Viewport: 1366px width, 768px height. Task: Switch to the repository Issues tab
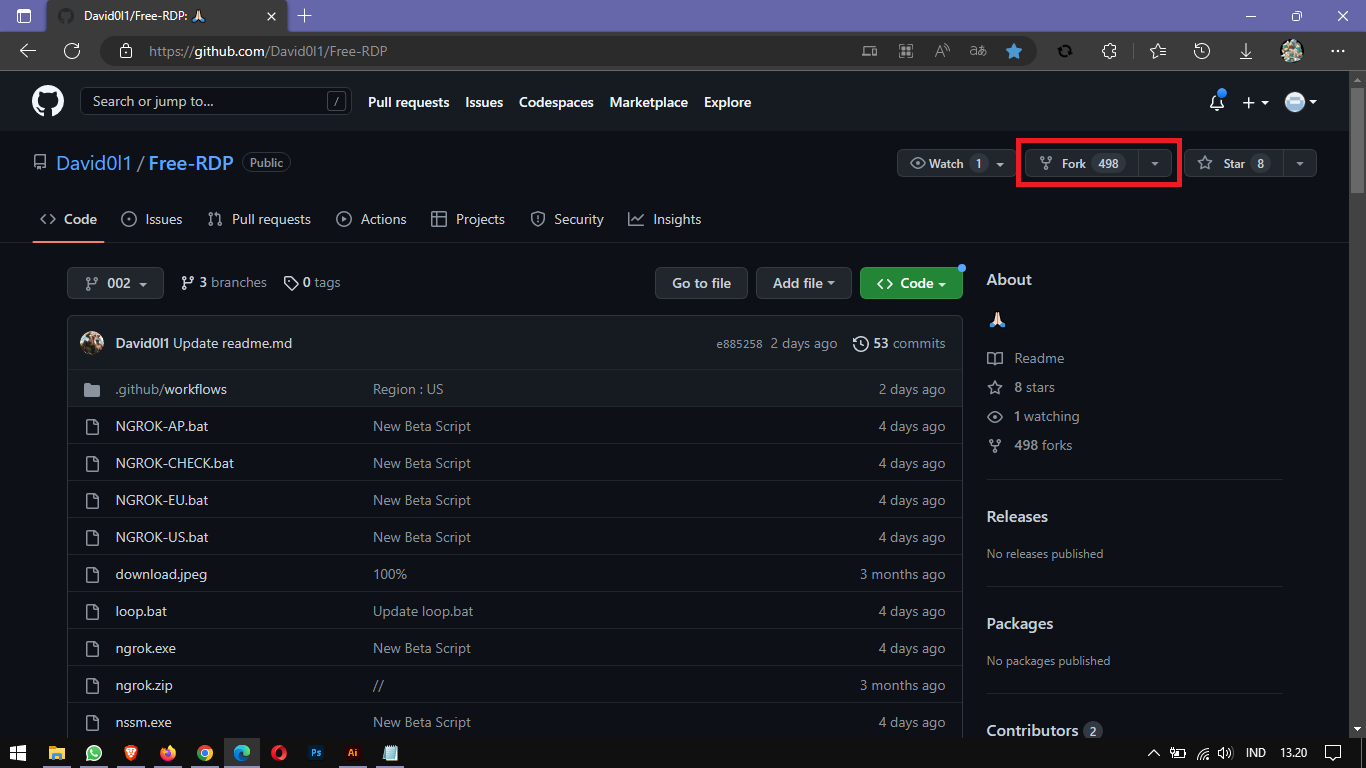click(151, 219)
